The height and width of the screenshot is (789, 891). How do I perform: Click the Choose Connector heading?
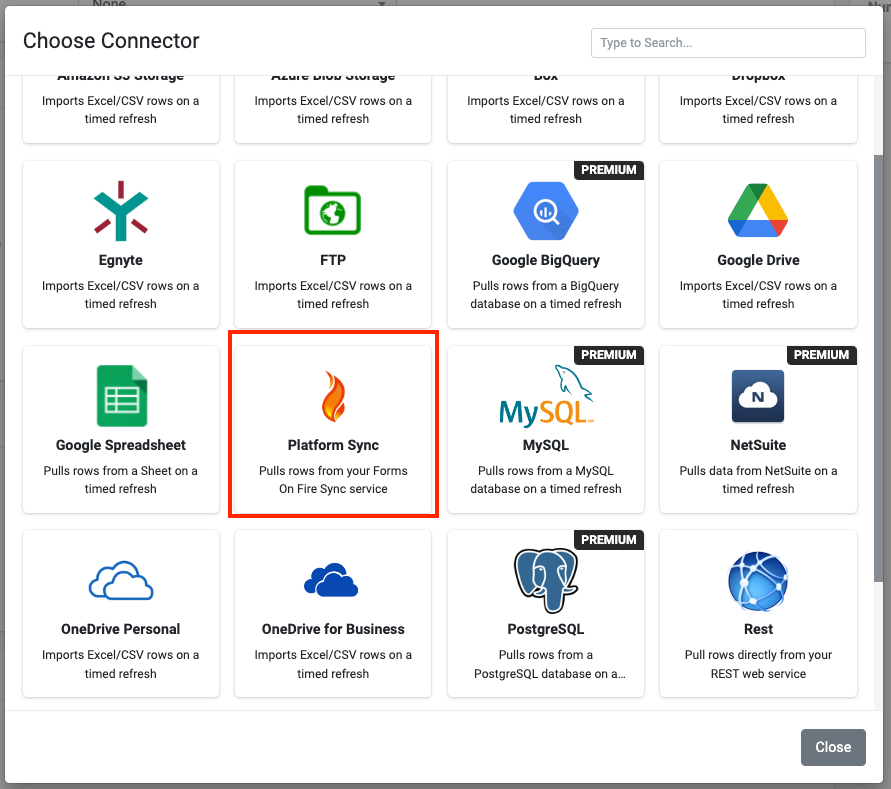tap(111, 41)
